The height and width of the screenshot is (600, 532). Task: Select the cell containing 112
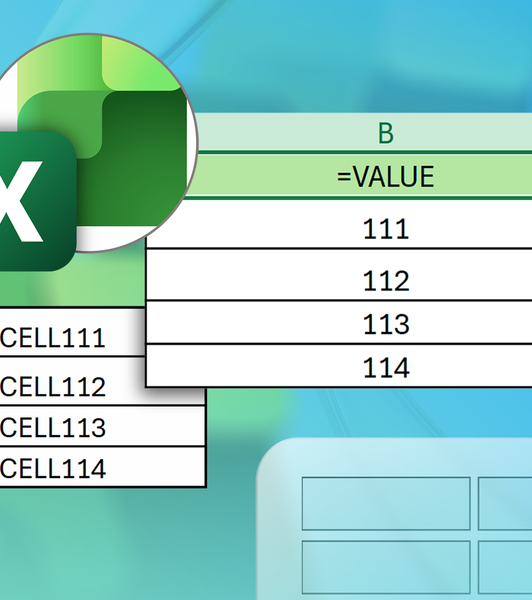point(339,275)
